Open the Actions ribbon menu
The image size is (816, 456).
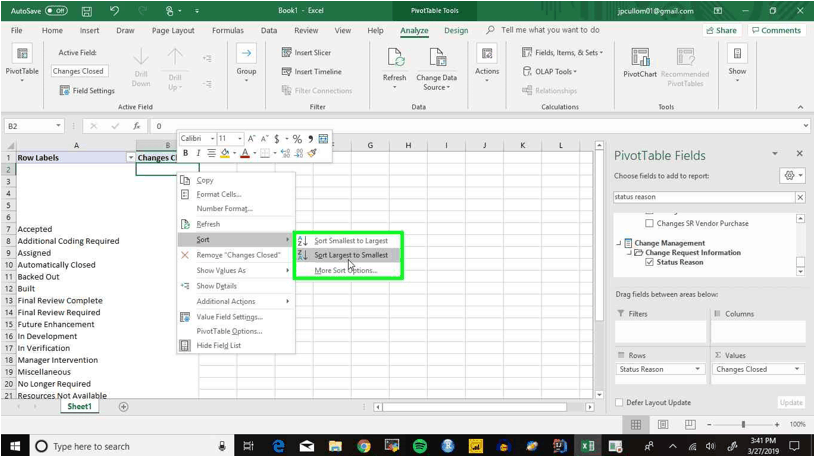pyautogui.click(x=487, y=64)
